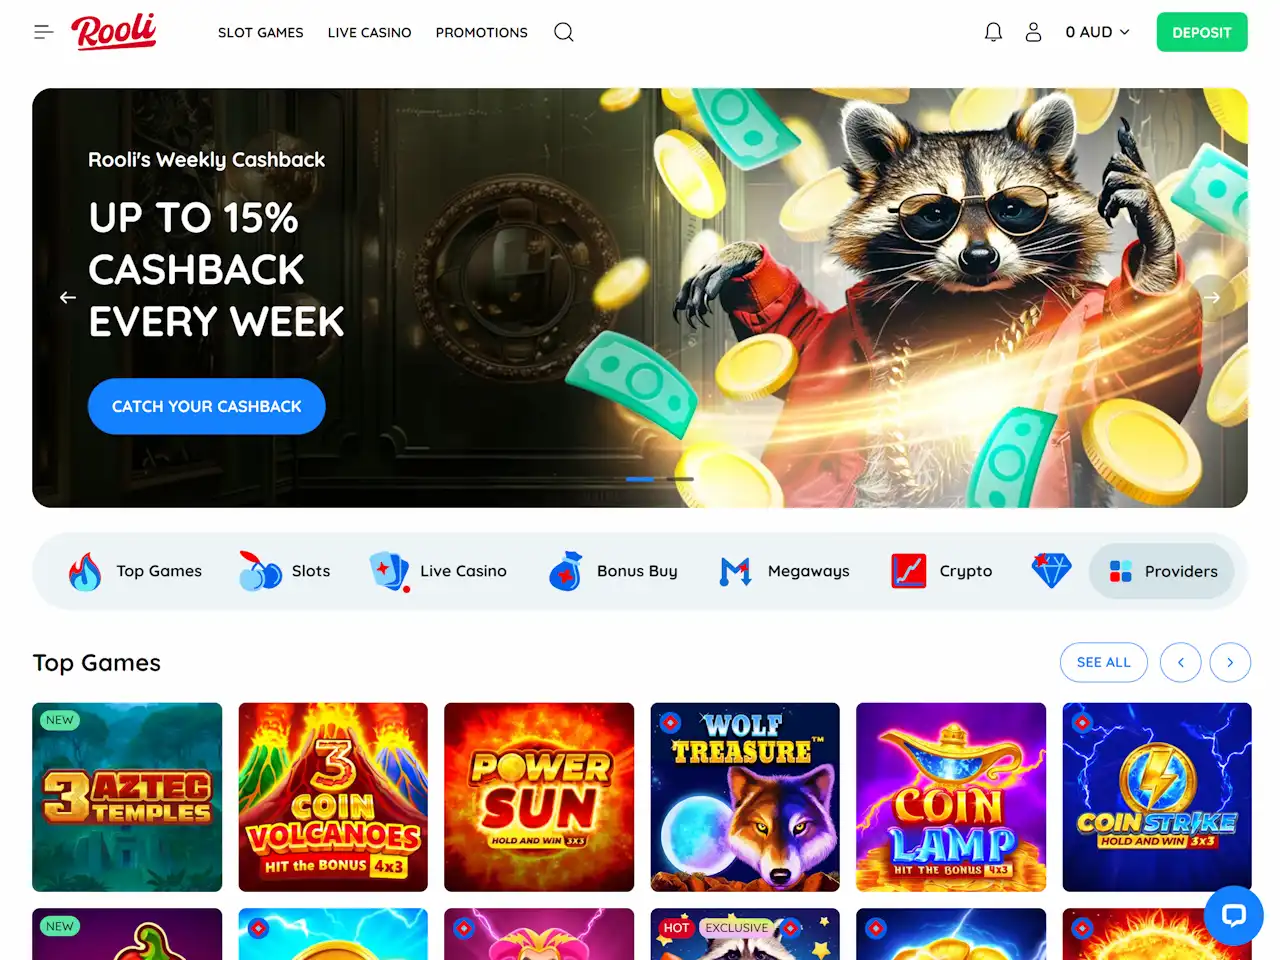Screen dimensions: 1280x960
Task: Click Catch Your Cashback button
Action: pyautogui.click(x=207, y=406)
